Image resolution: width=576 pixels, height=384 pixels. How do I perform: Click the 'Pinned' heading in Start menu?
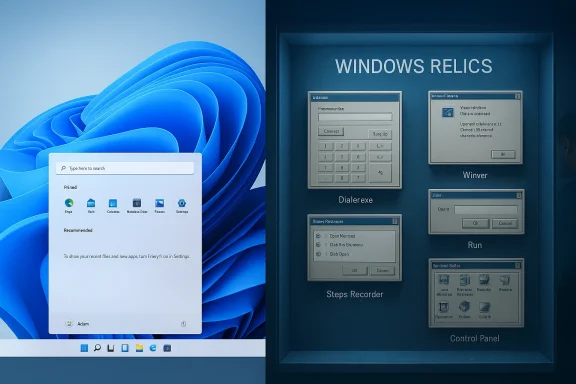(x=70, y=187)
